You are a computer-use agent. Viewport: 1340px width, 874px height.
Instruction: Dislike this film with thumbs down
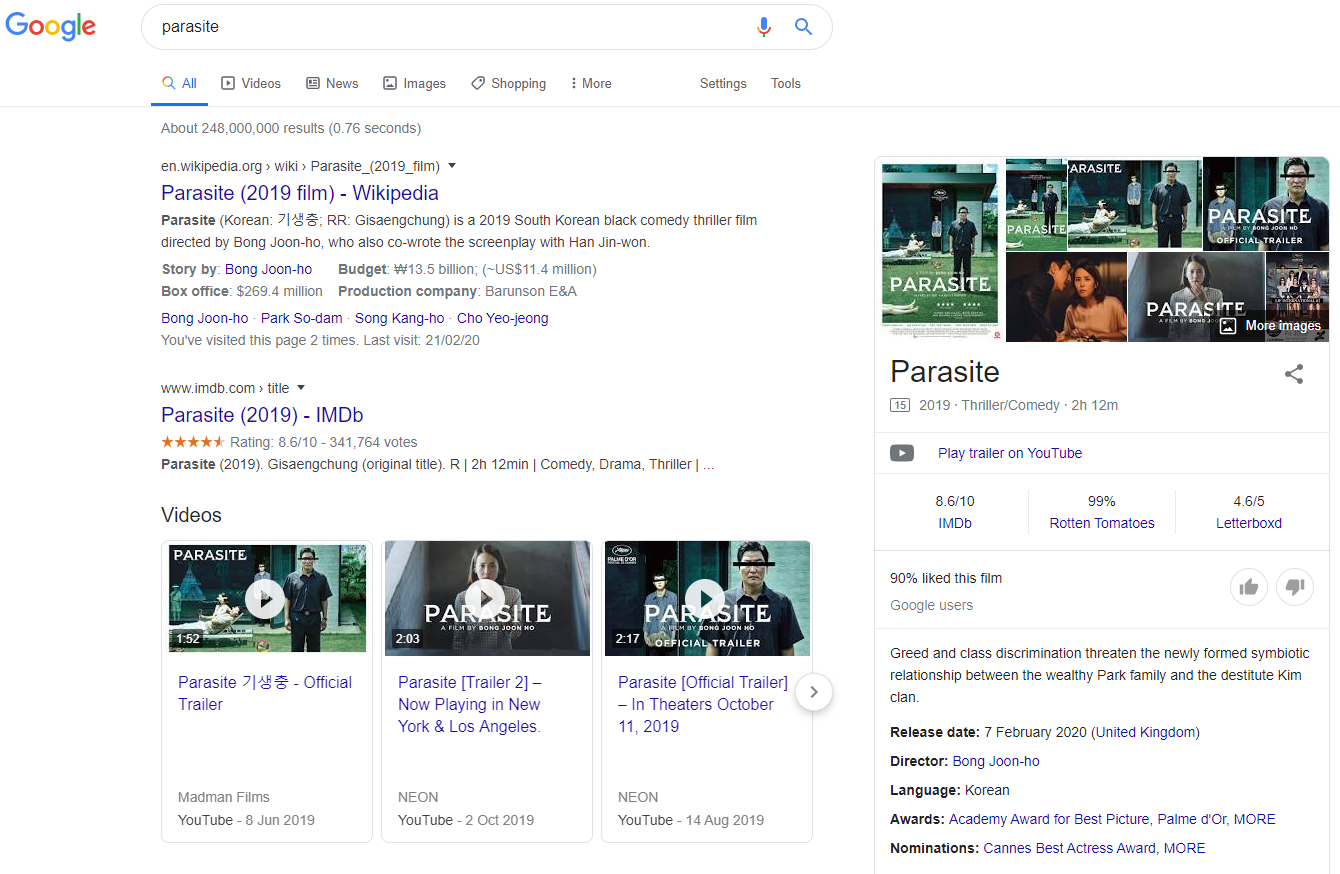point(1294,587)
